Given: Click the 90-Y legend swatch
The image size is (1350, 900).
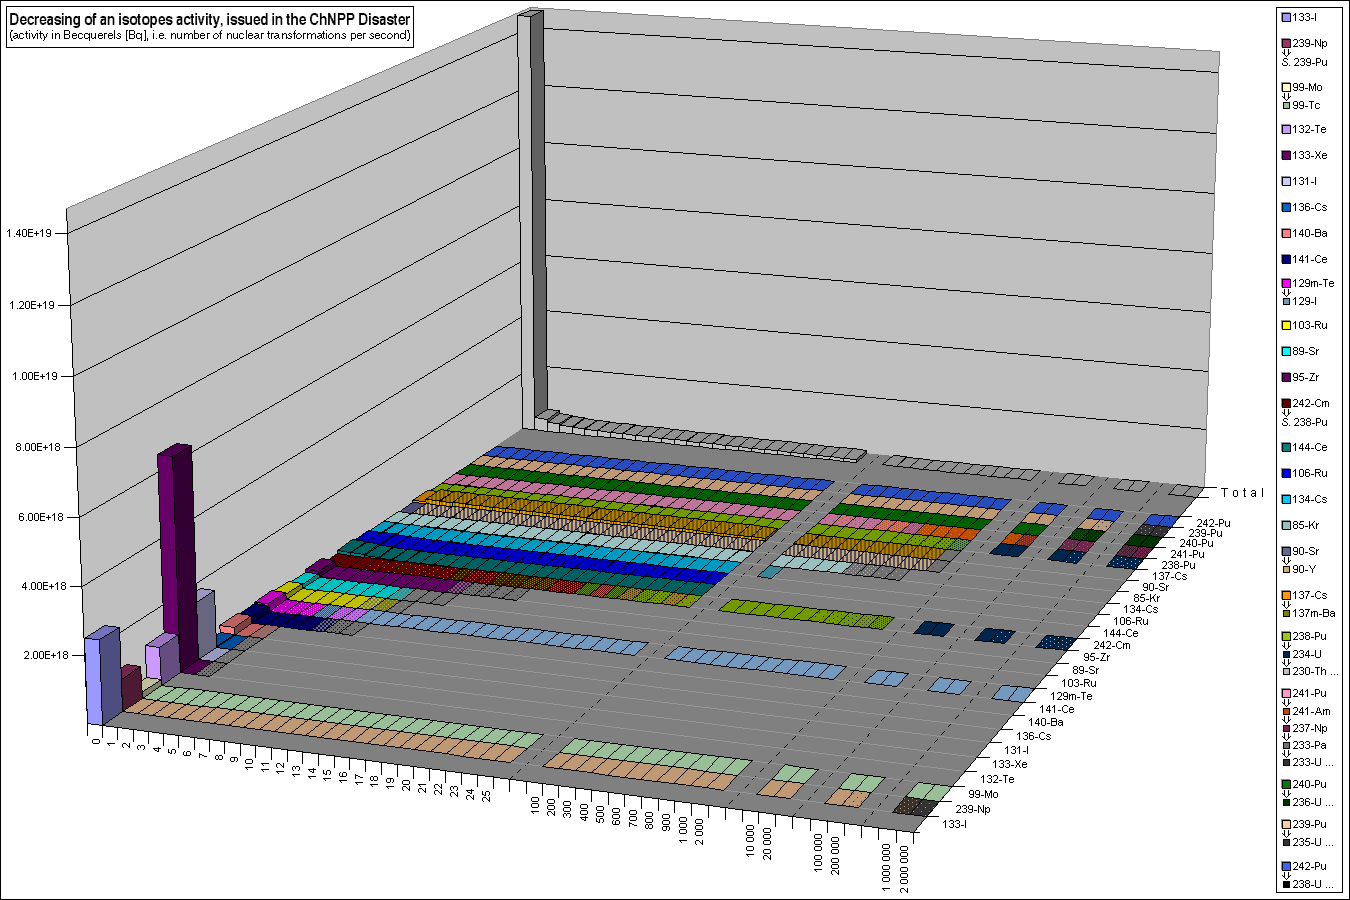Looking at the screenshot, I should [x=1286, y=569].
